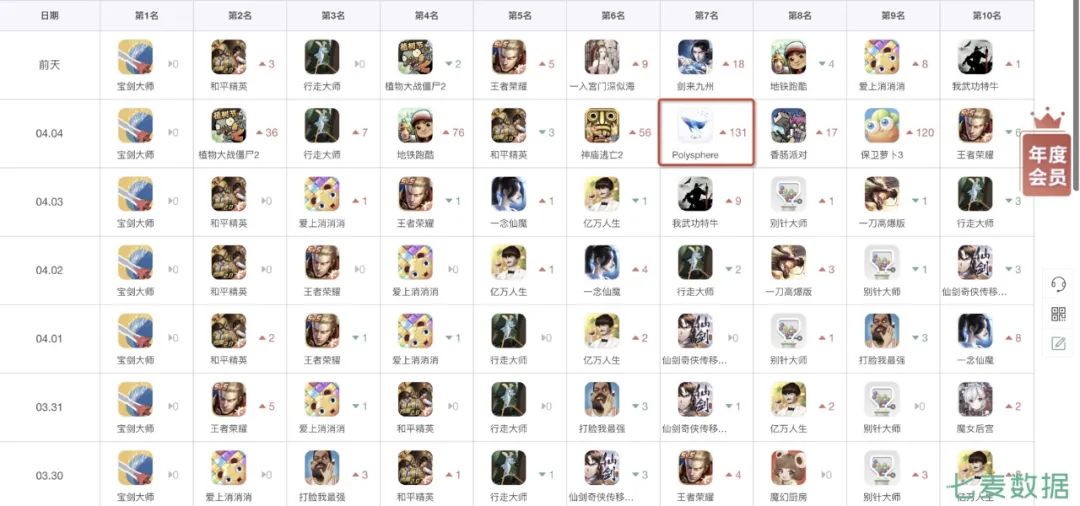The height and width of the screenshot is (506, 1080).
Task: Open the 一入宫门深似海 app name link
Action: click(x=603, y=87)
